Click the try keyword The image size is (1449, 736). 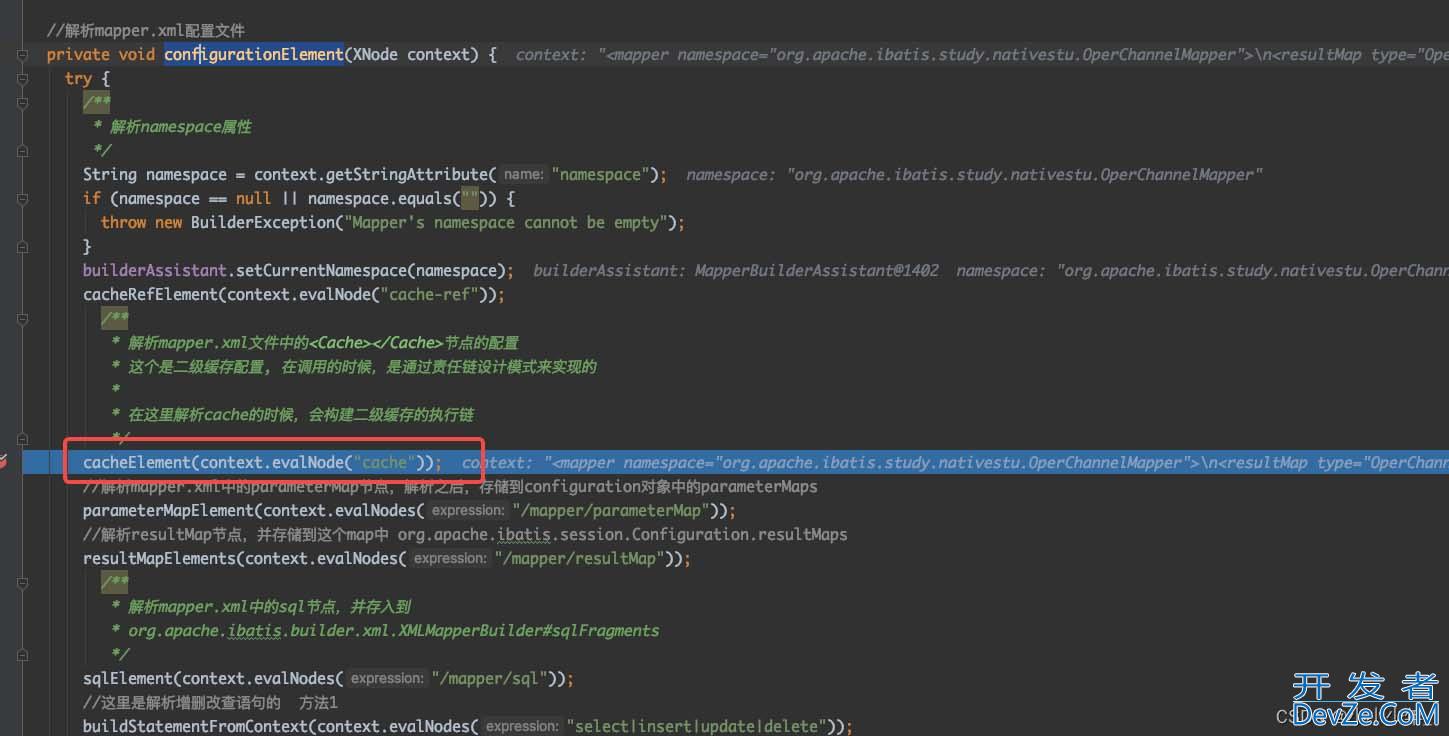pos(79,78)
